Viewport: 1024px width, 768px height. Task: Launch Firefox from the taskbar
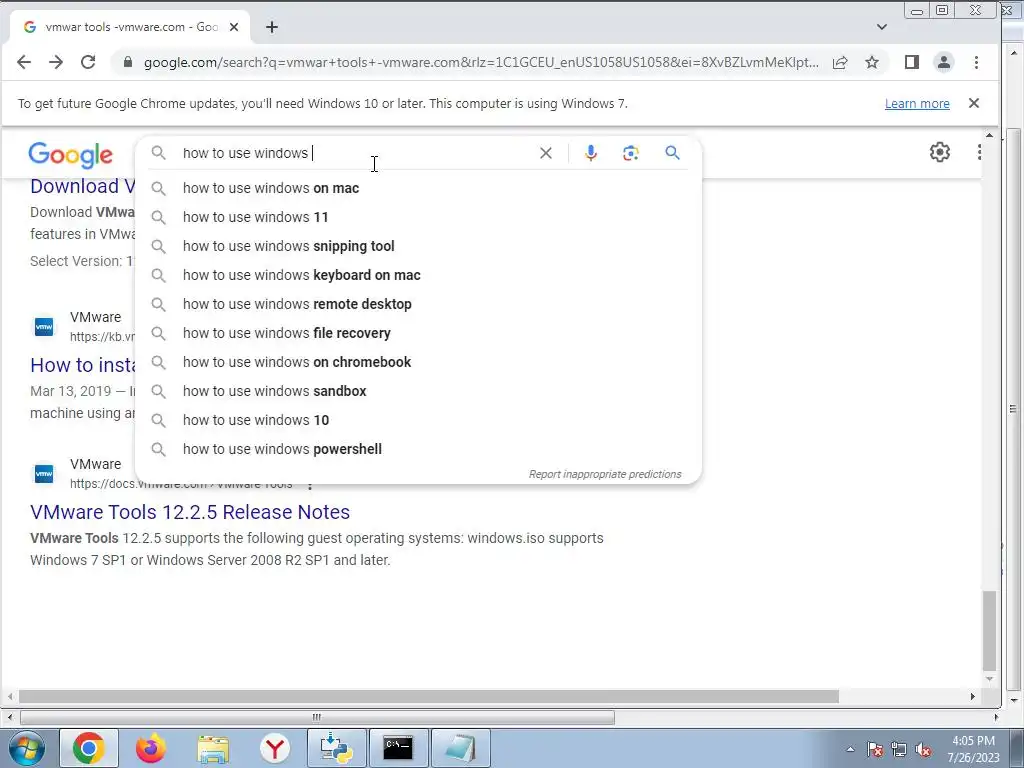pos(150,748)
